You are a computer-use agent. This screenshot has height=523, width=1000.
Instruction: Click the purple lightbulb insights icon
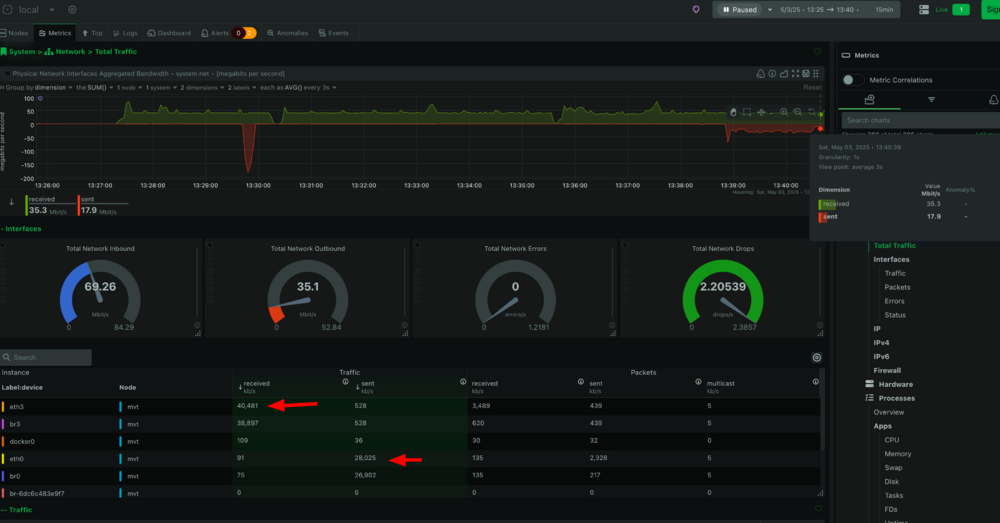point(696,10)
